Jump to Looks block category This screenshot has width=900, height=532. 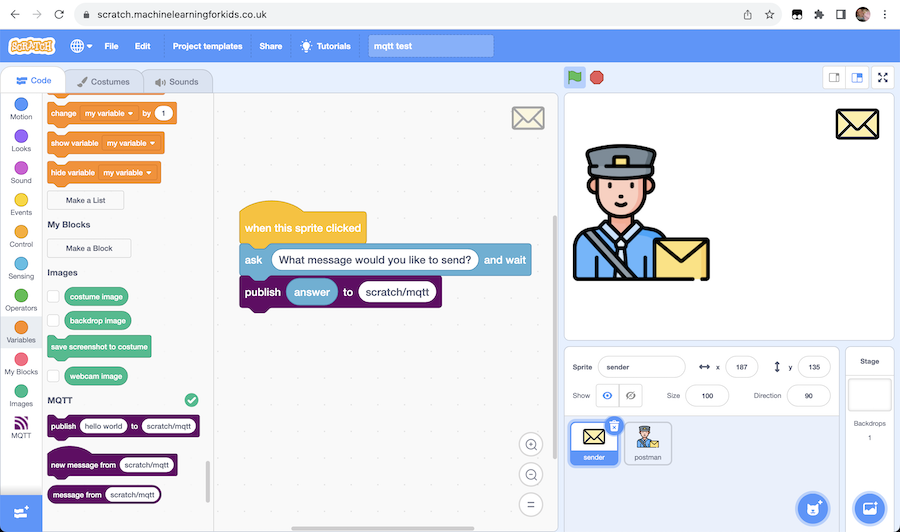tap(21, 141)
